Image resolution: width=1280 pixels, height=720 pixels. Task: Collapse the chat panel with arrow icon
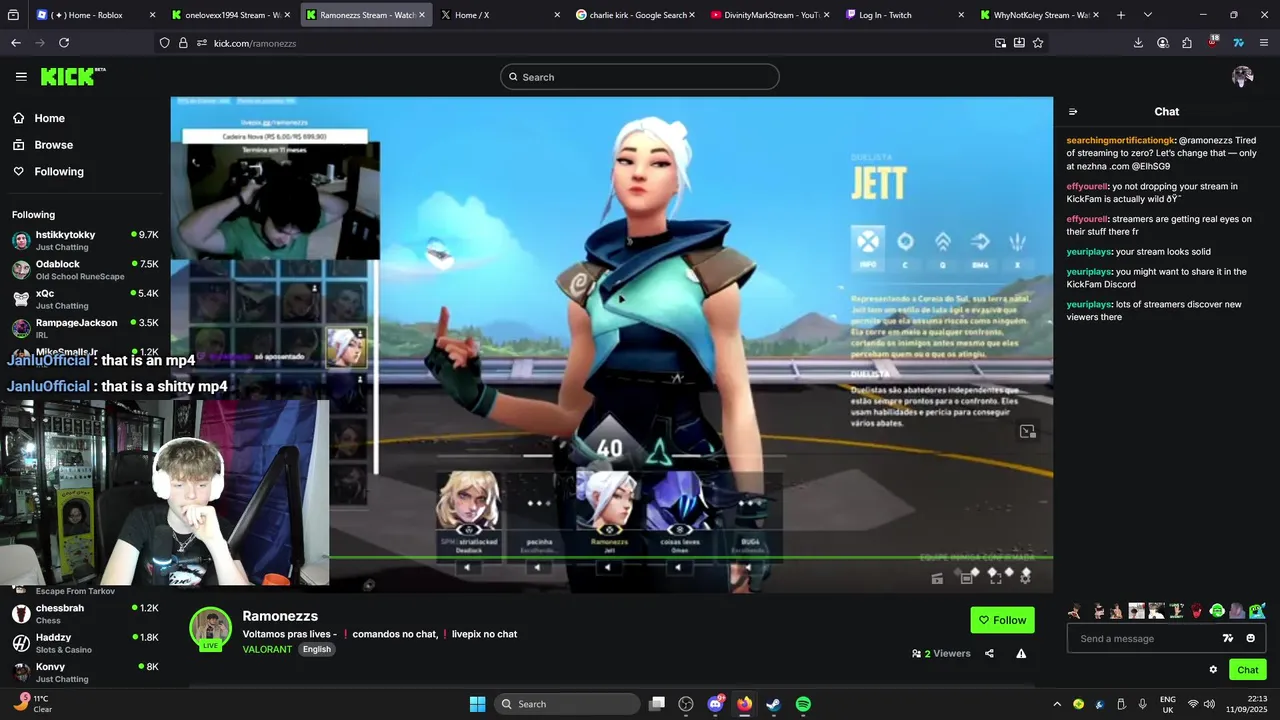tap(1073, 112)
